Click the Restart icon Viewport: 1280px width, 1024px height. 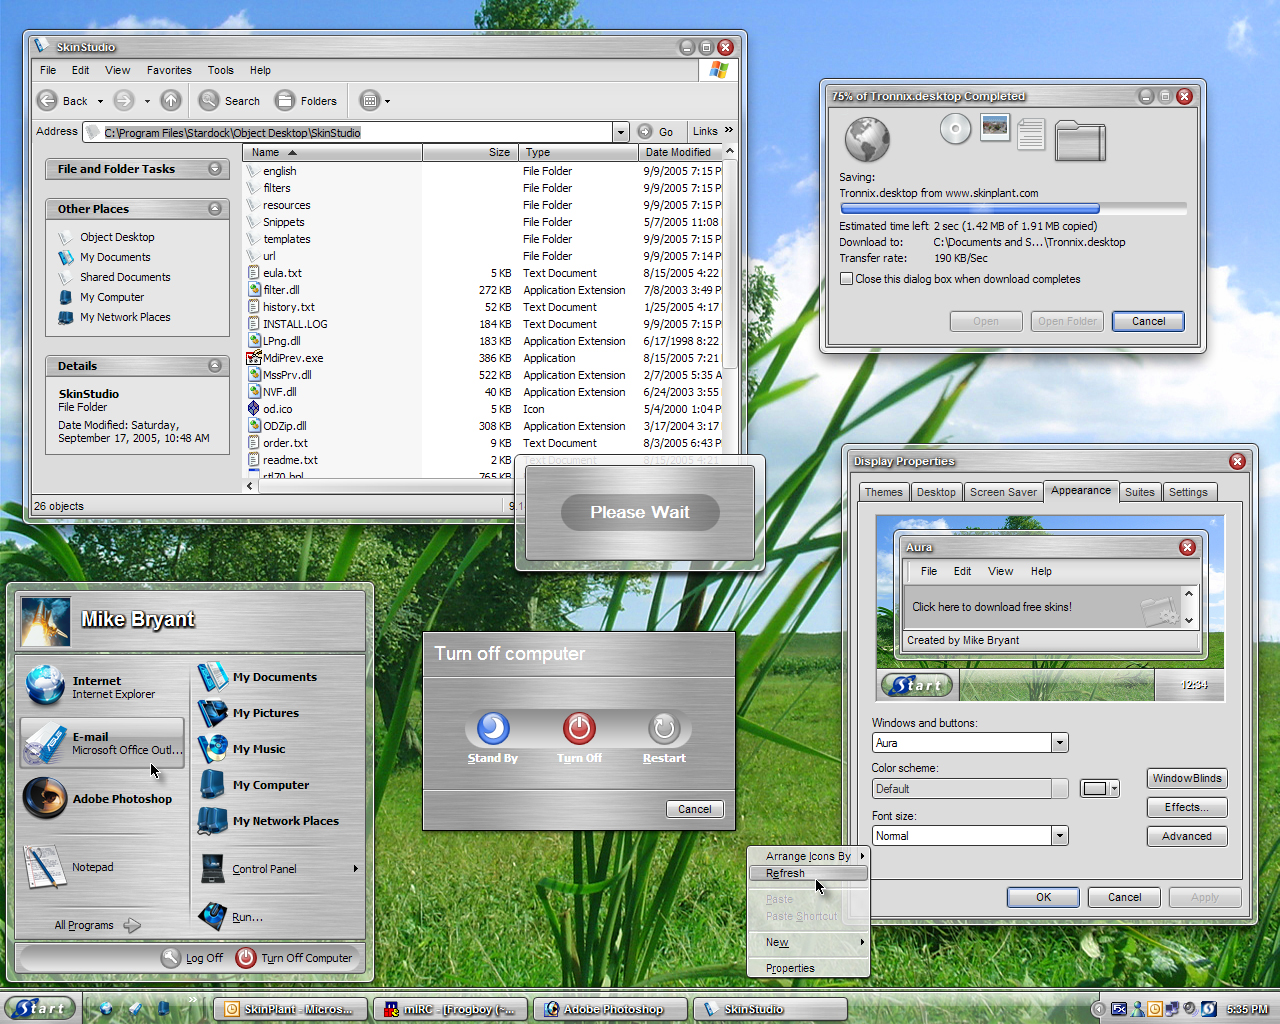coord(664,728)
